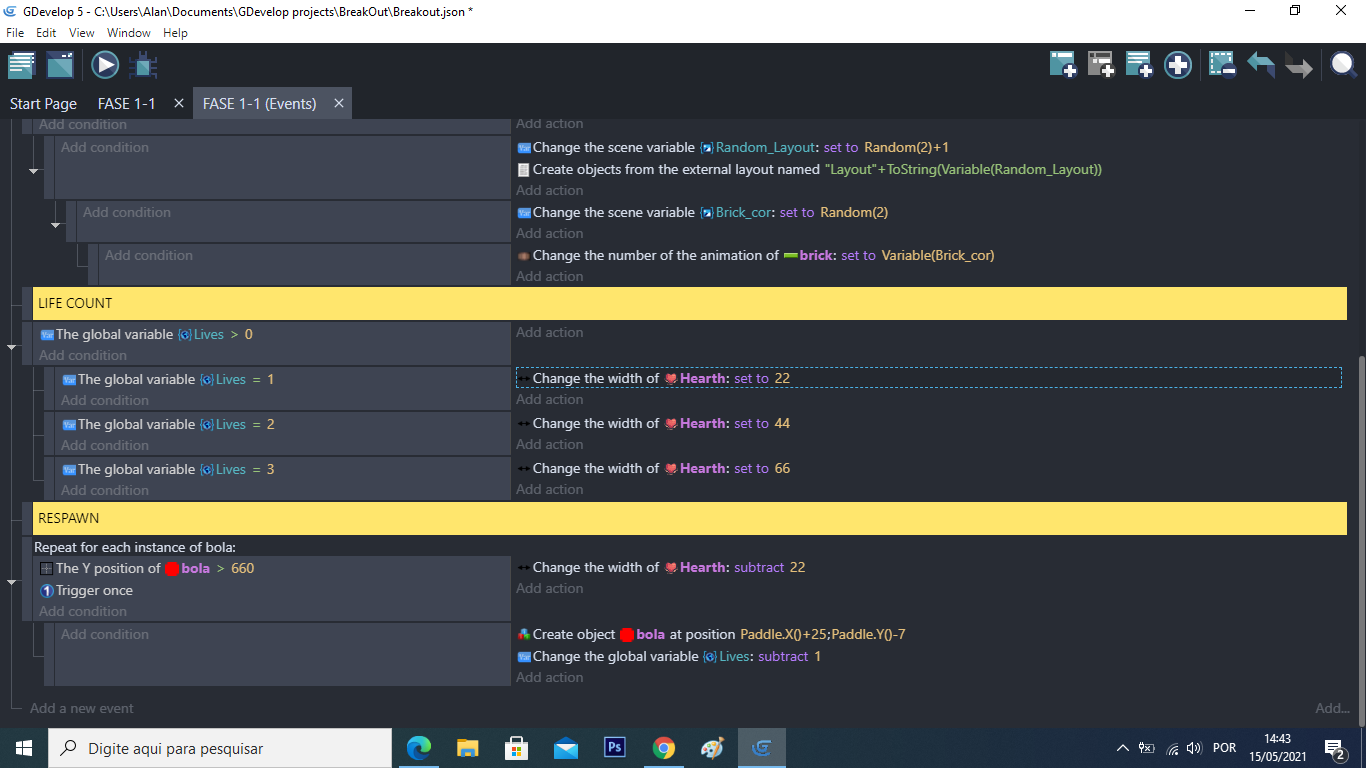The image size is (1366, 768).
Task: Select the 'Lives = 2' condition
Action: coord(168,424)
